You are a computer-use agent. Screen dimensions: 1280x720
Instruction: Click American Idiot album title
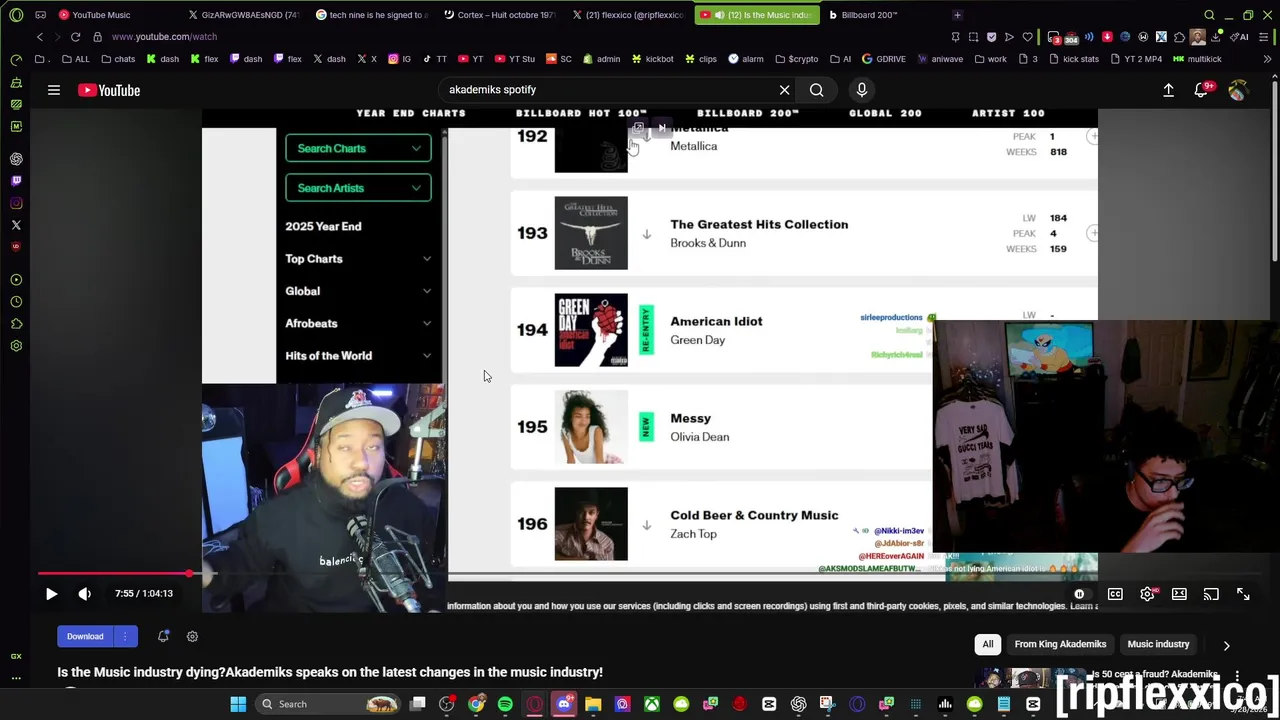click(716, 322)
